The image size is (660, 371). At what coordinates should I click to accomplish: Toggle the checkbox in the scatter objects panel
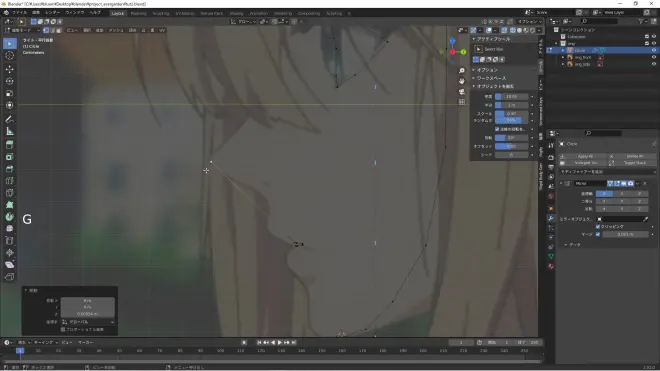click(497, 129)
